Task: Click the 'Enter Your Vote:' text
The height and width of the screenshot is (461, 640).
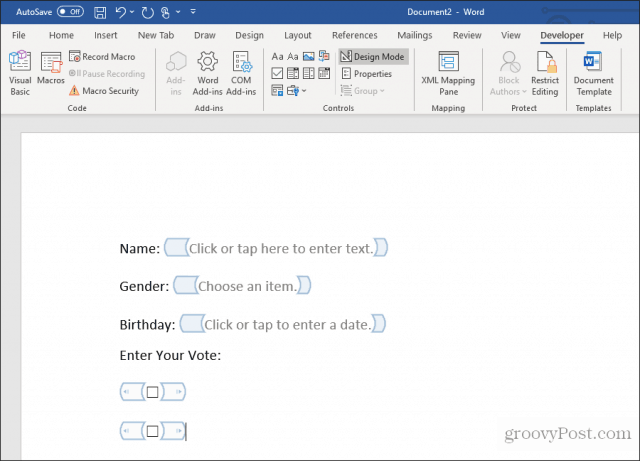Action: (x=170, y=355)
